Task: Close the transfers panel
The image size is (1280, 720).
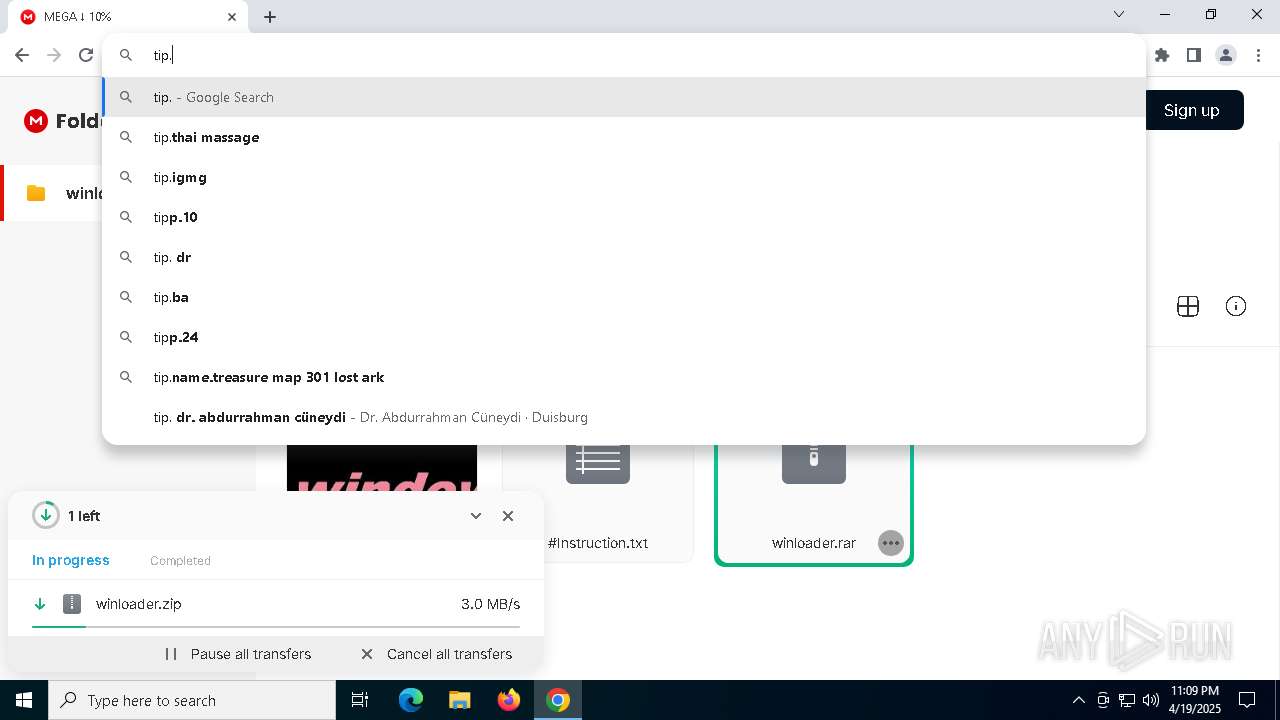Action: [x=508, y=516]
